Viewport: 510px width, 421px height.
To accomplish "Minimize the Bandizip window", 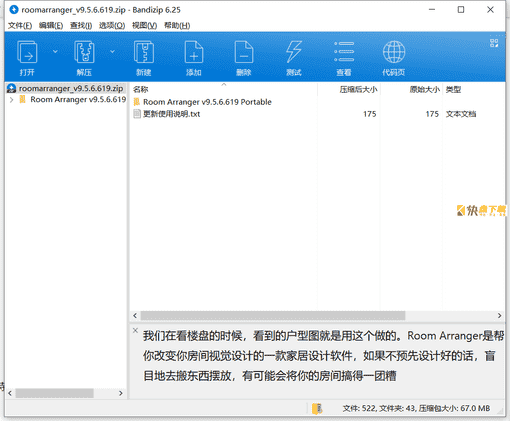I will (x=432, y=10).
